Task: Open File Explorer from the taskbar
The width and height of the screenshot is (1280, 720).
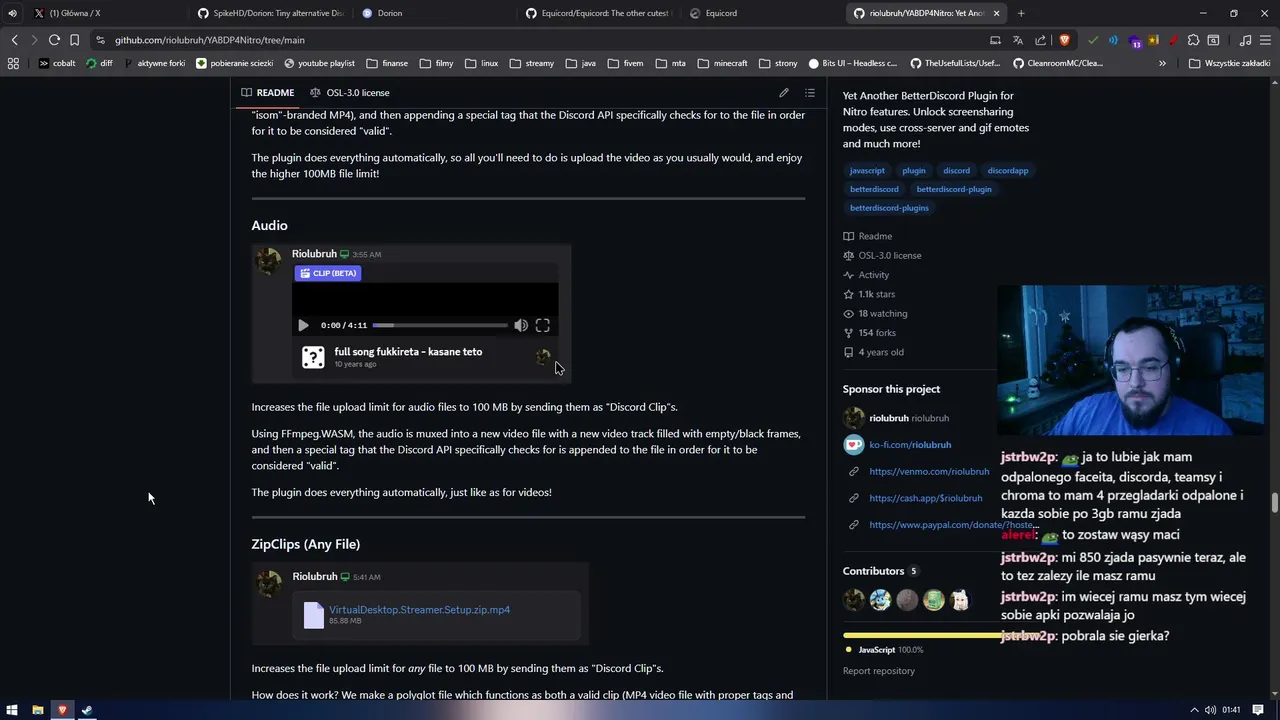Action: click(38, 710)
